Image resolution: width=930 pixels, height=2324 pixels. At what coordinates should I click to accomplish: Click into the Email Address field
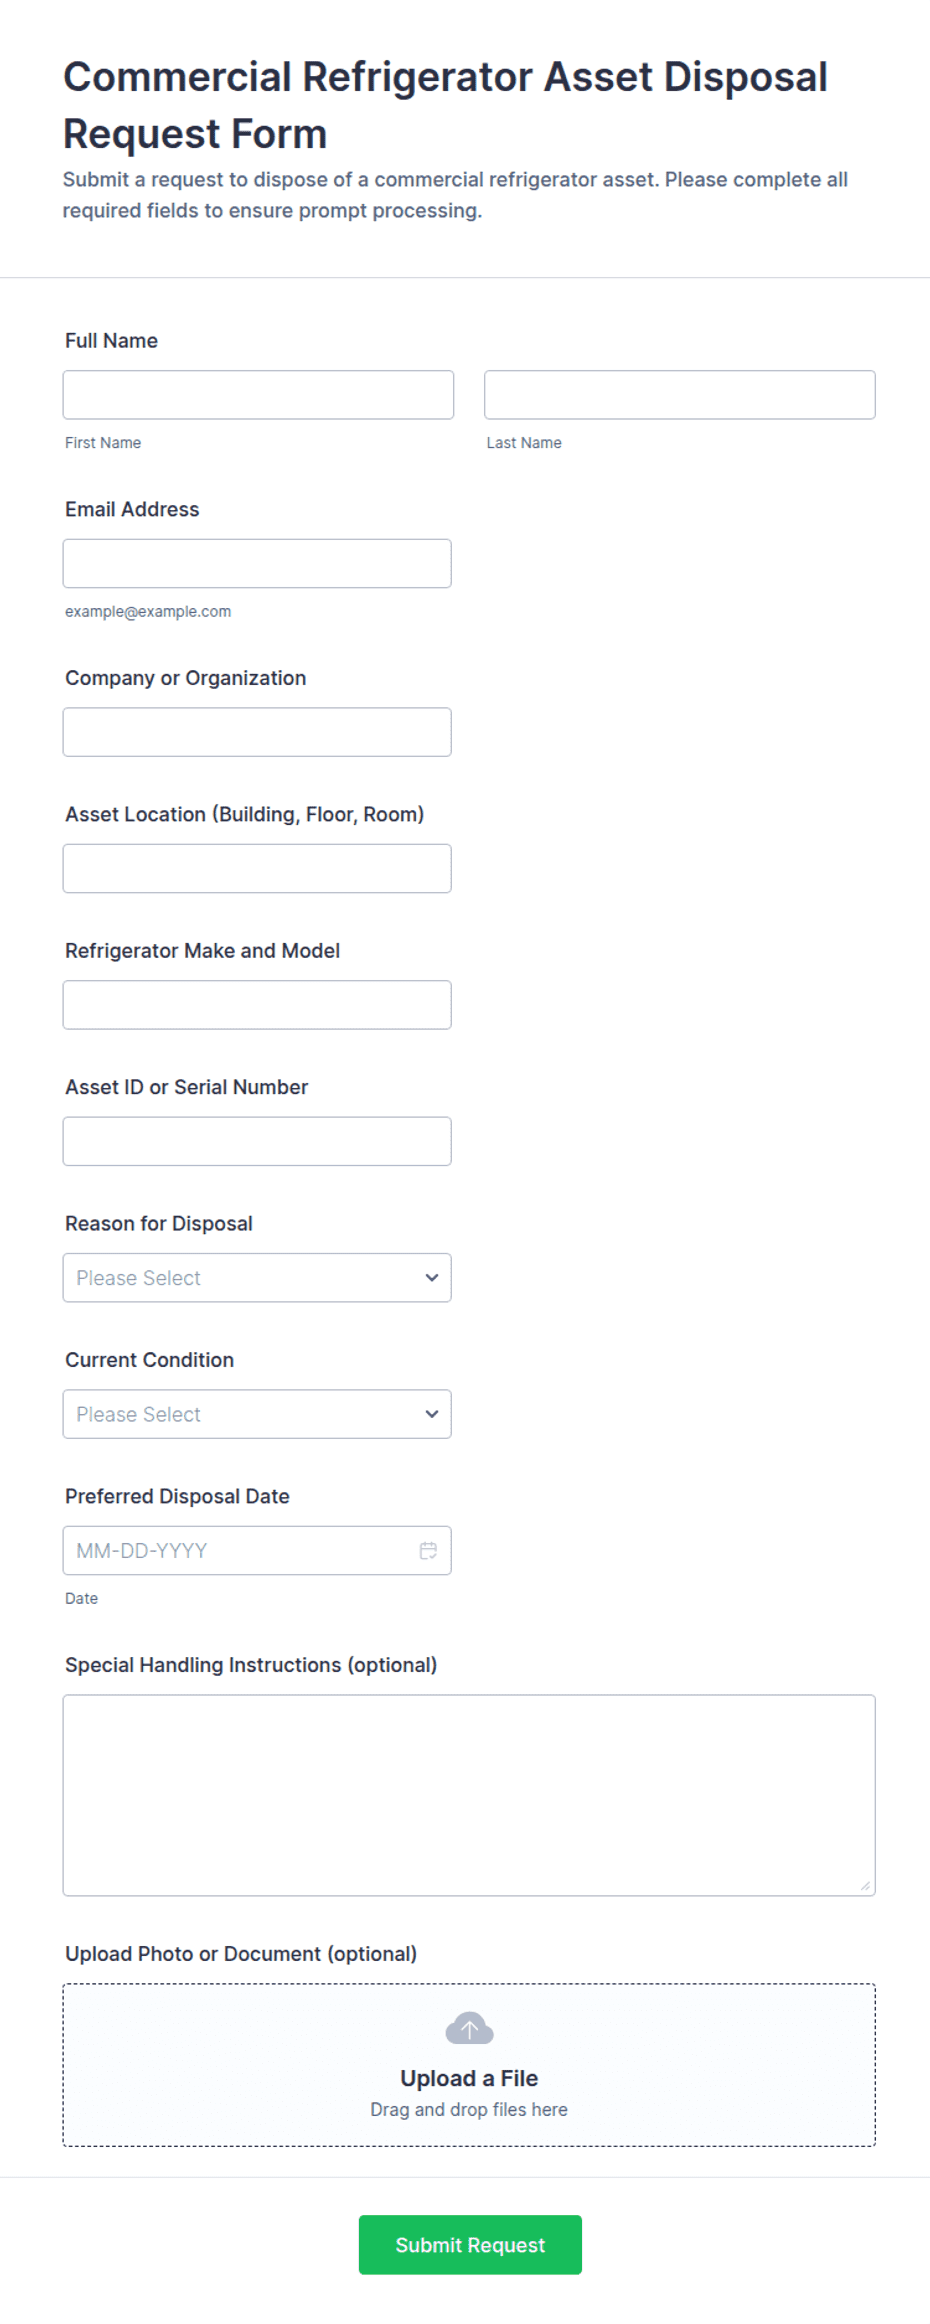coord(257,563)
